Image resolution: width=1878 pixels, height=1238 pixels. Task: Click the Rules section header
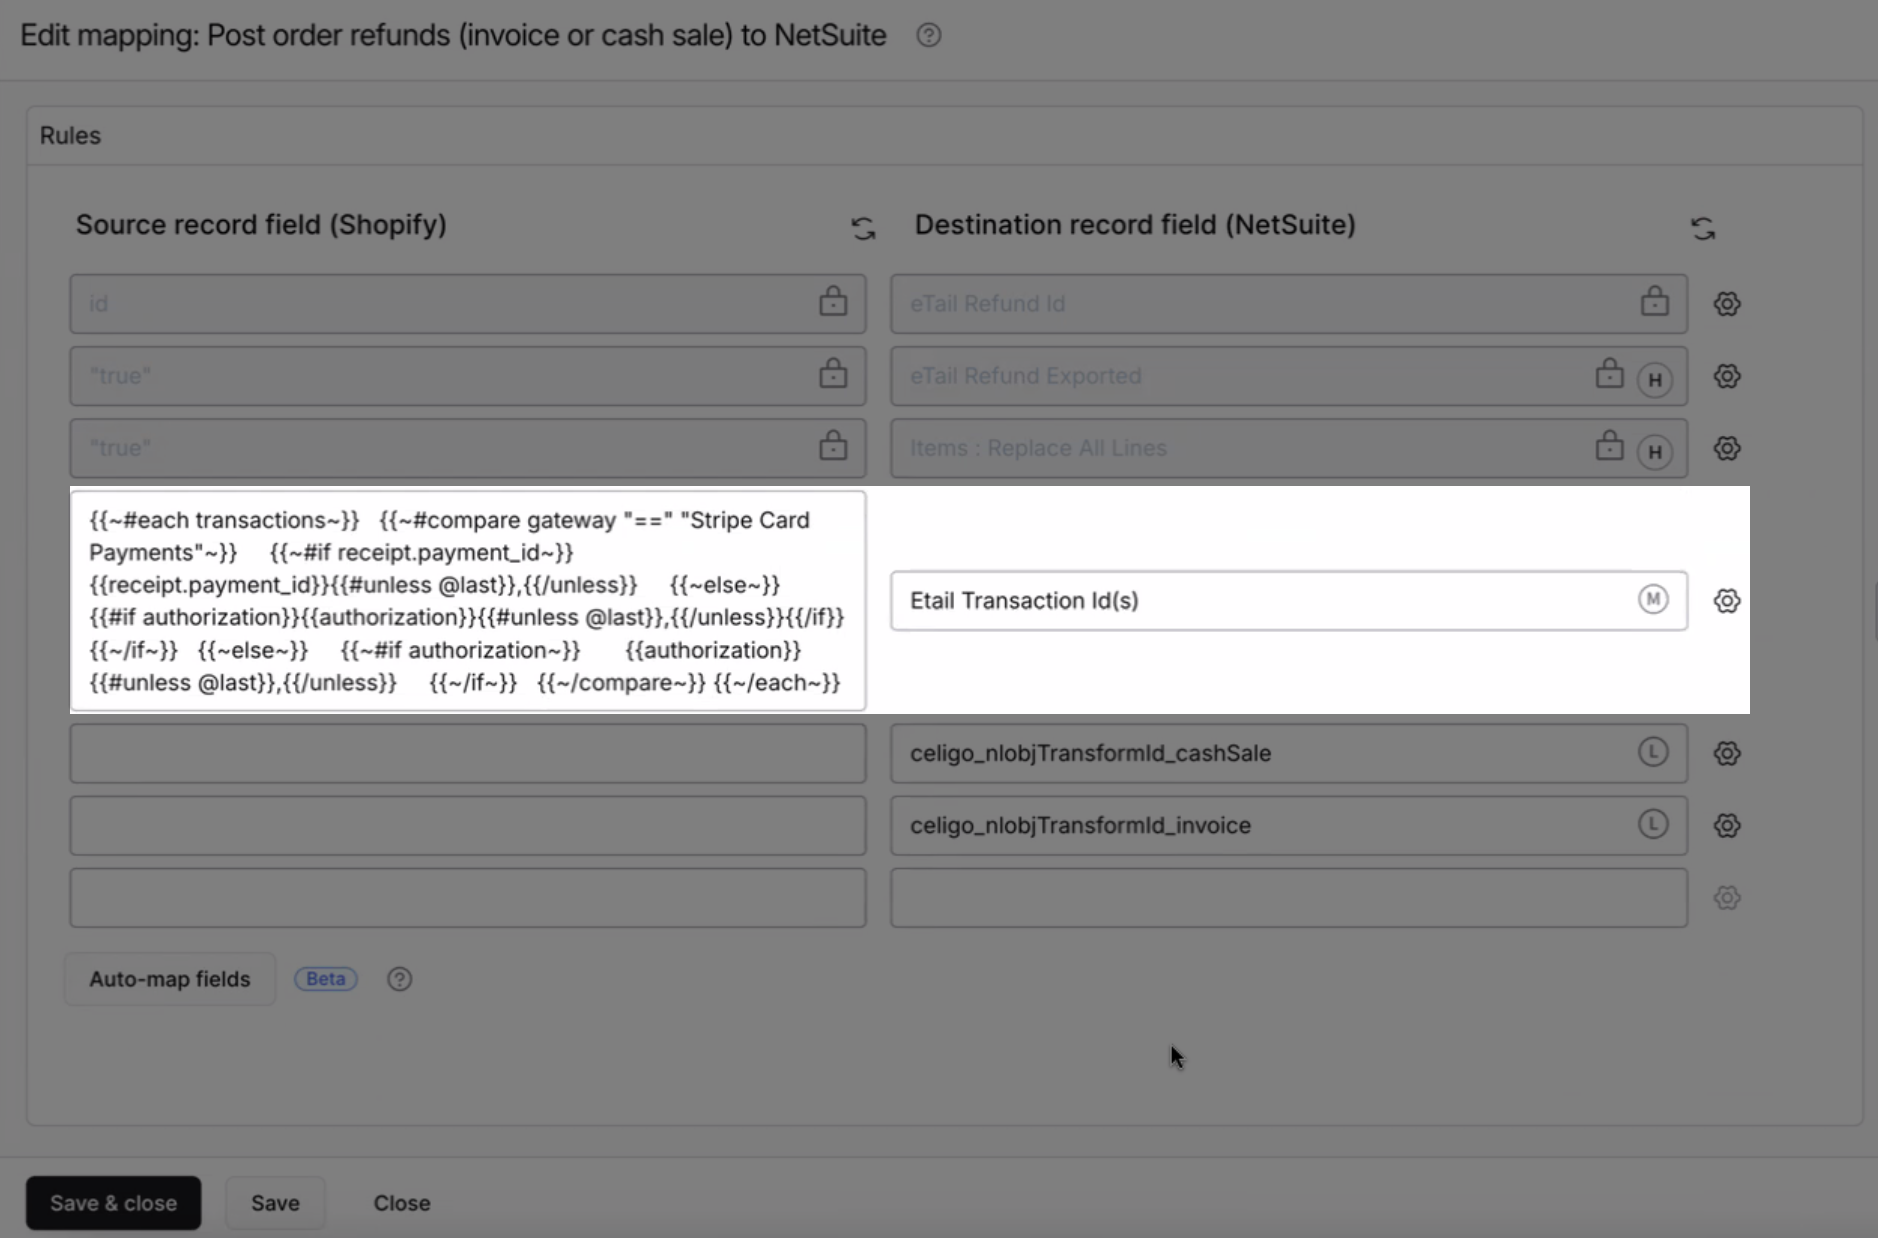70,135
